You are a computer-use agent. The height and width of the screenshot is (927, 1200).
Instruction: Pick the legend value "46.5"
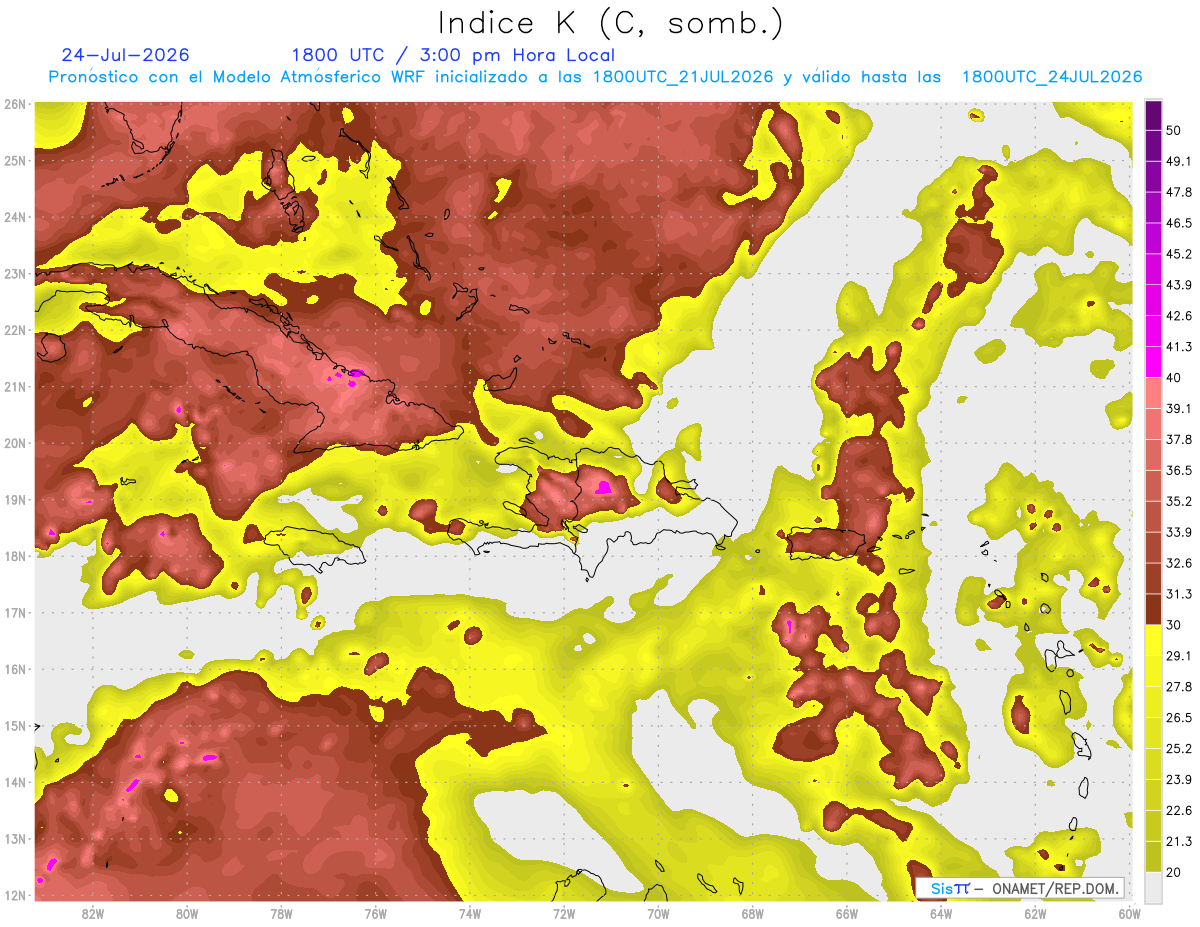tap(1179, 223)
